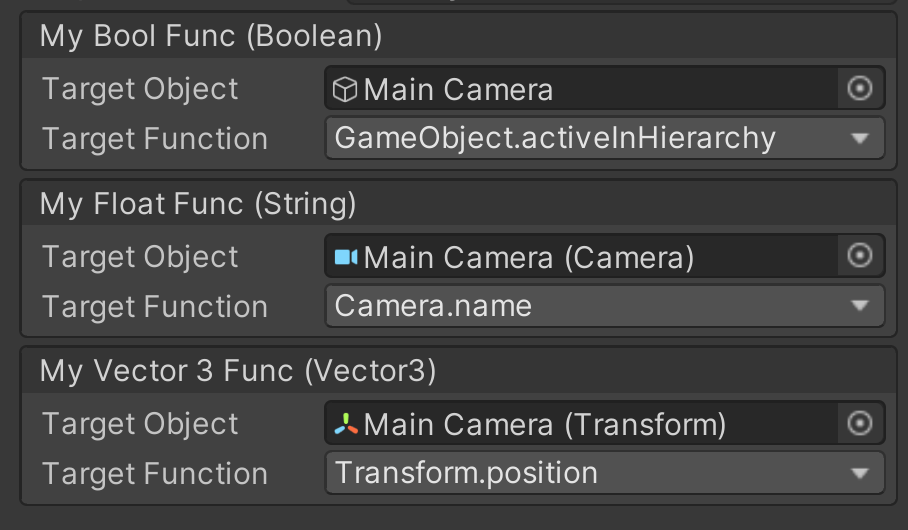Click Target Function label under My Float Func
The width and height of the screenshot is (908, 530).
click(155, 307)
